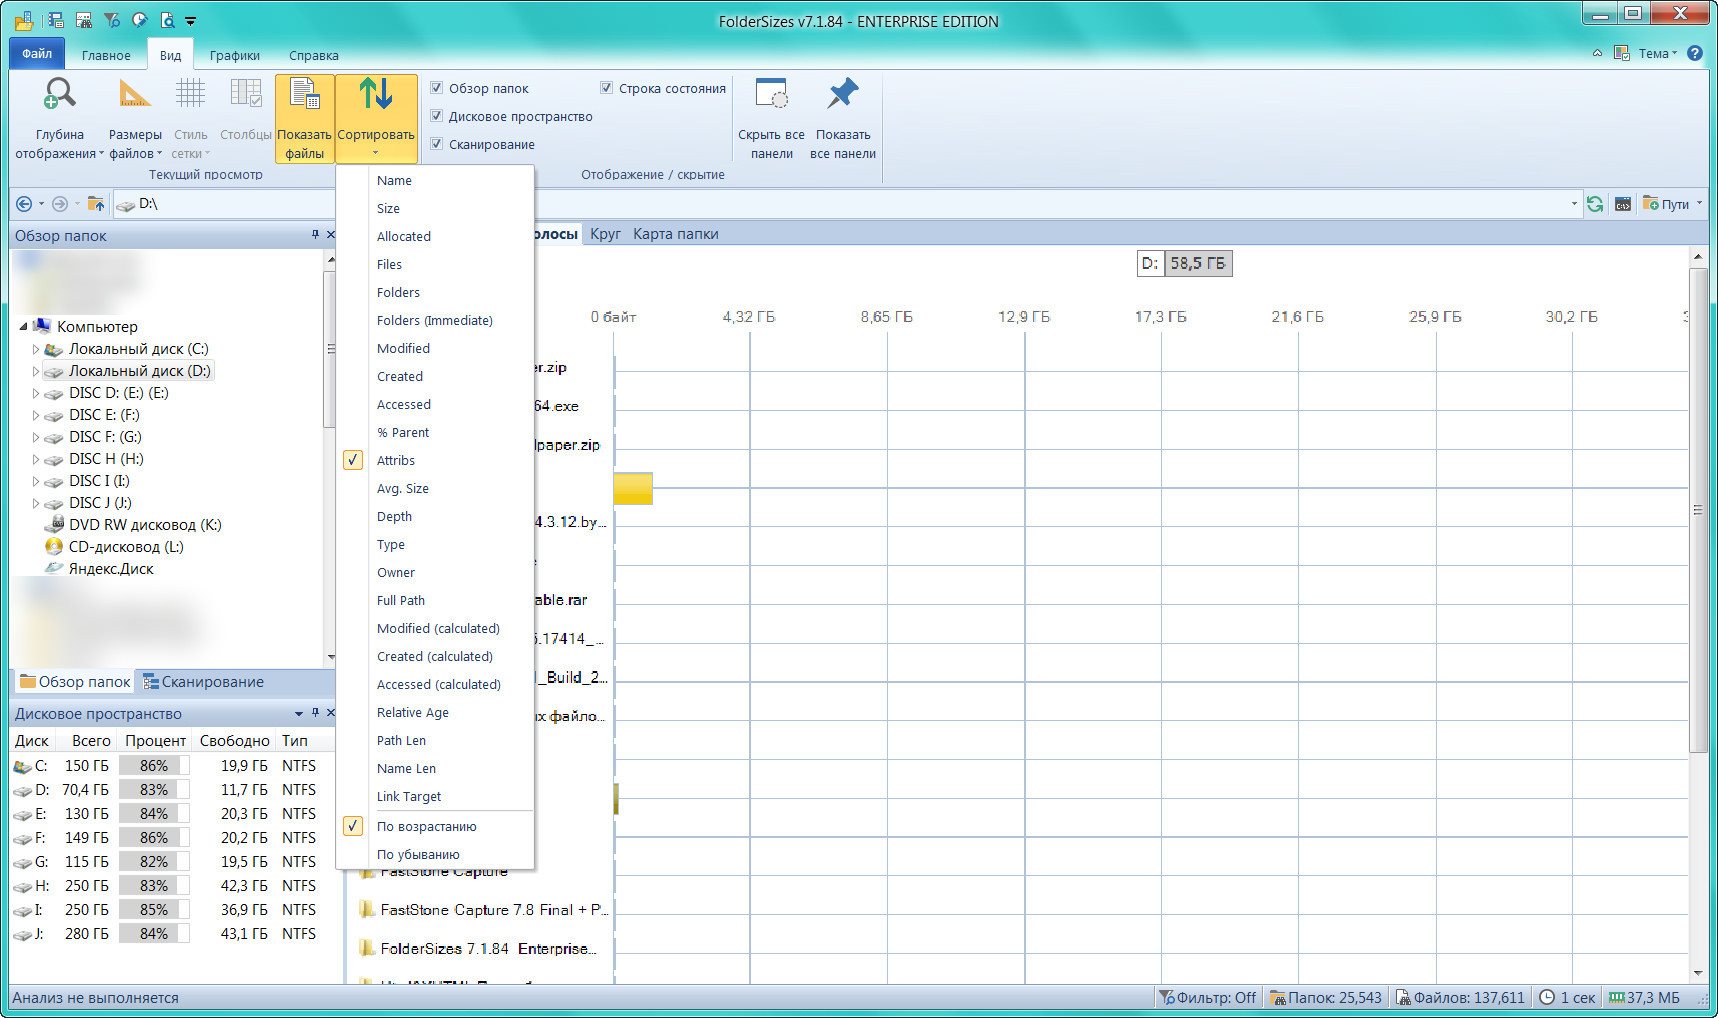The height and width of the screenshot is (1018, 1718).
Task: Click the 85% usage bar for disk I:
Action: click(154, 909)
